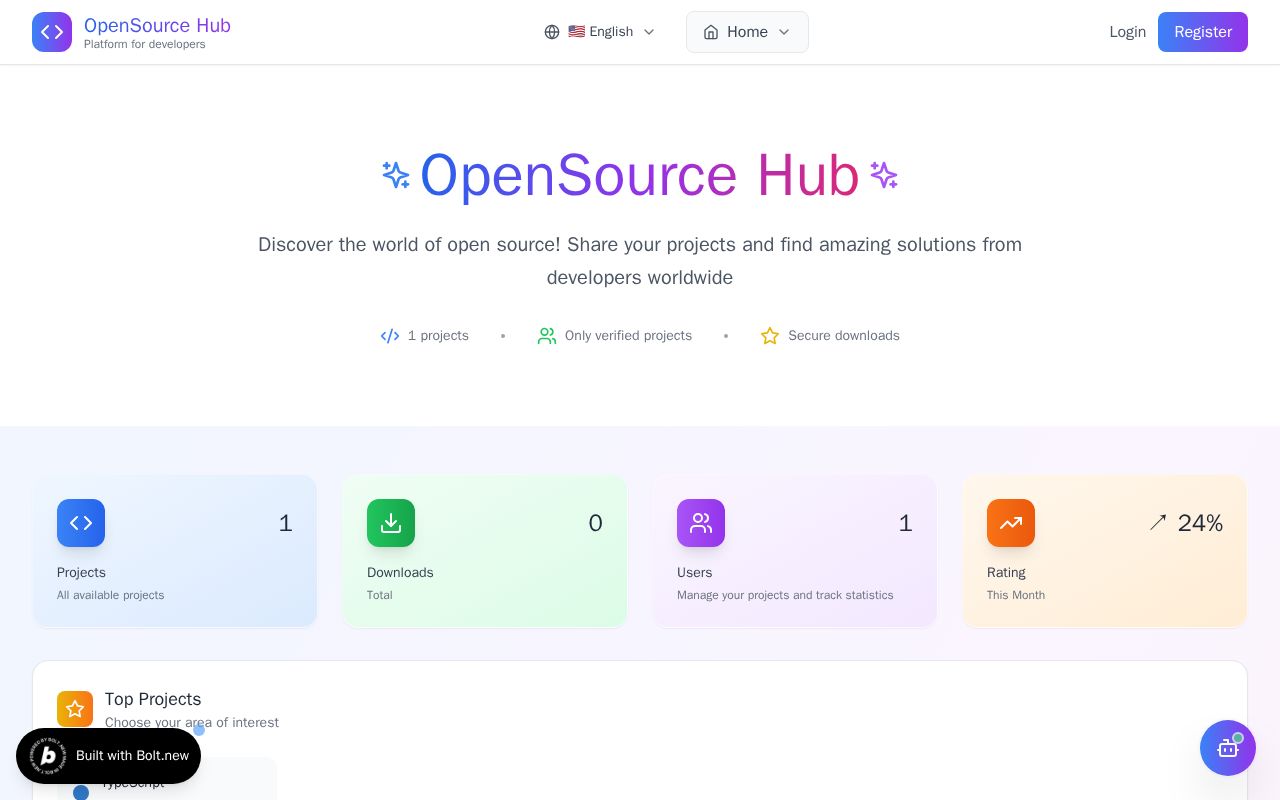1280x800 pixels.
Task: Click the "Platform for developers" tagline
Action: tap(145, 45)
